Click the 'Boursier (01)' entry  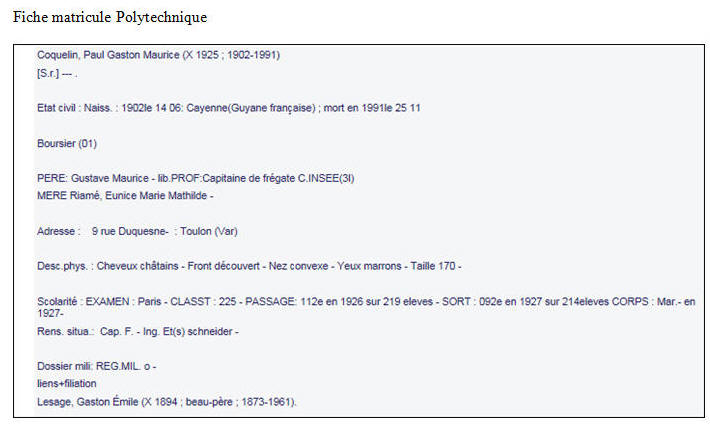pyautogui.click(x=67, y=143)
